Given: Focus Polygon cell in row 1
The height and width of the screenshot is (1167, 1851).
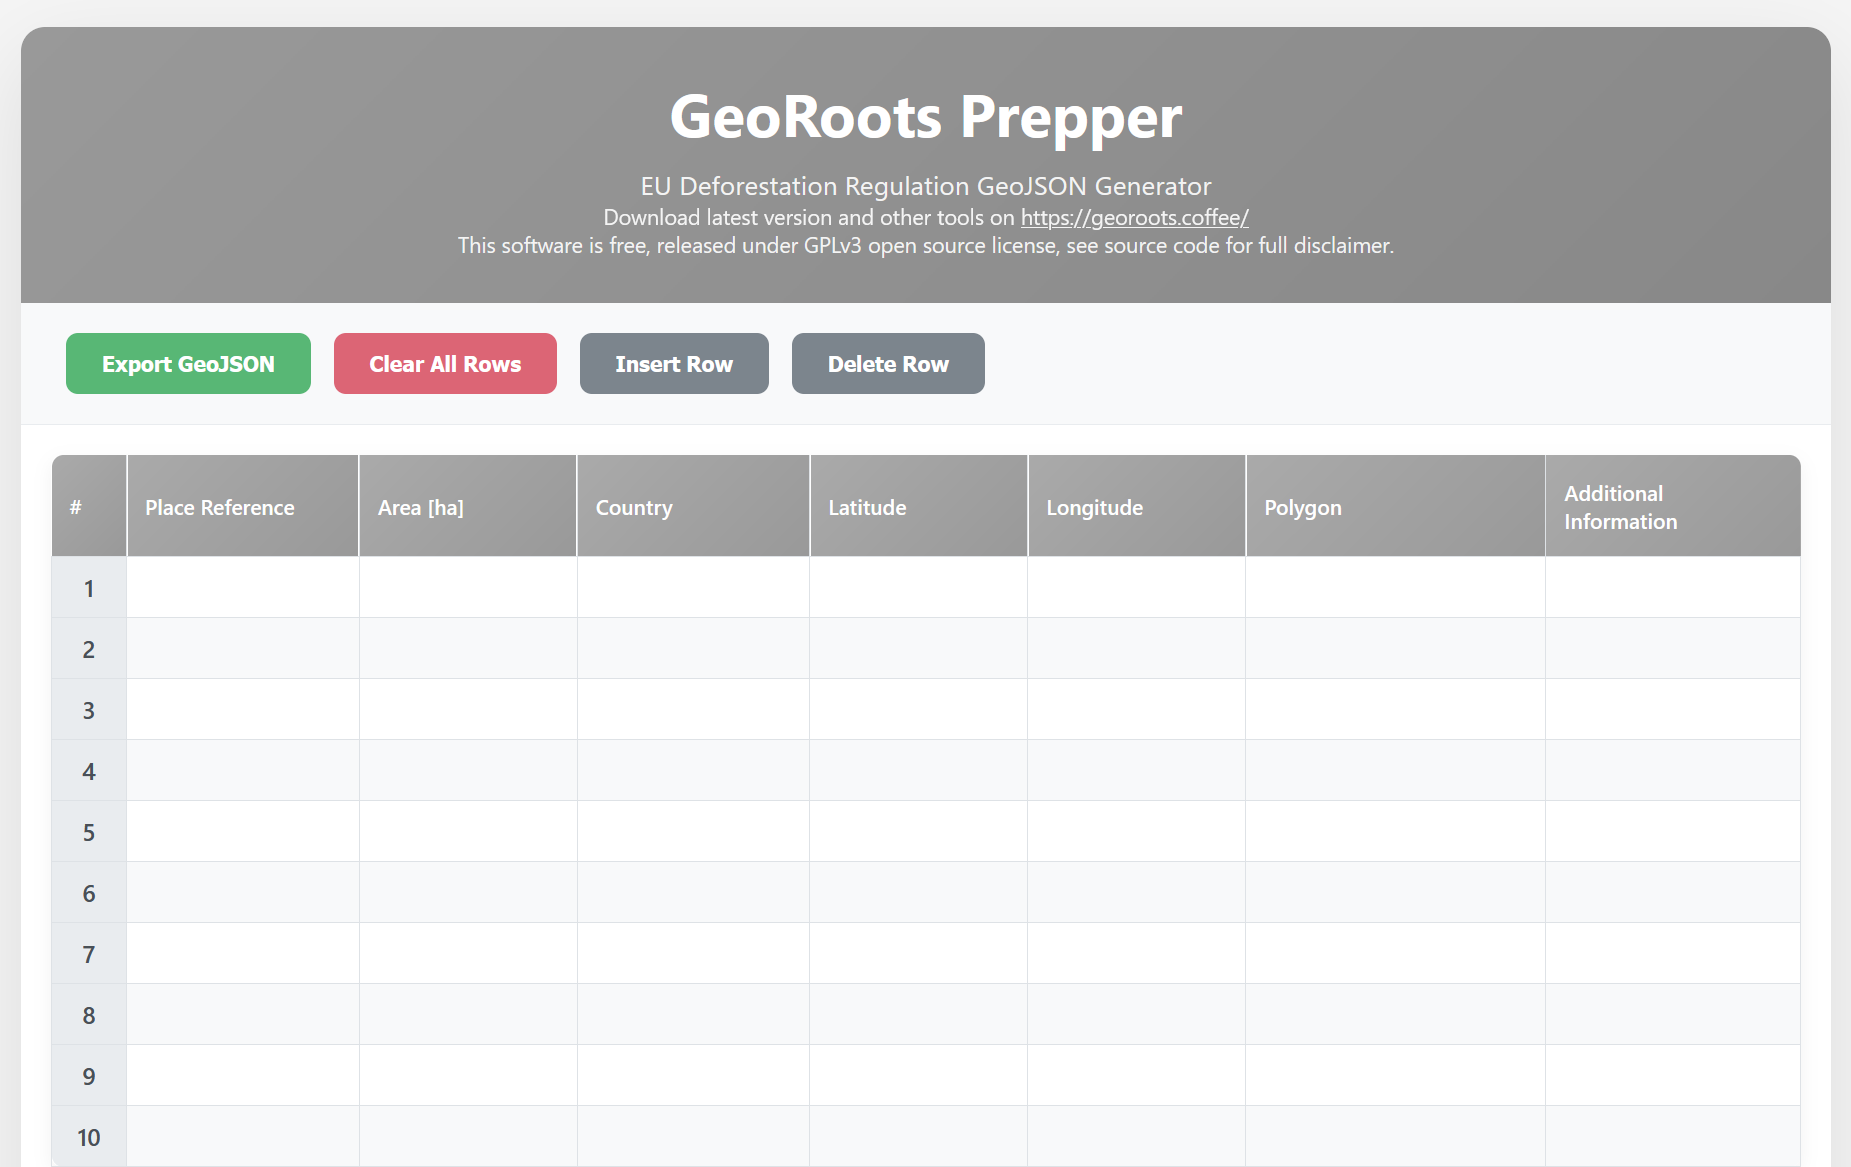Looking at the screenshot, I should click(1396, 587).
